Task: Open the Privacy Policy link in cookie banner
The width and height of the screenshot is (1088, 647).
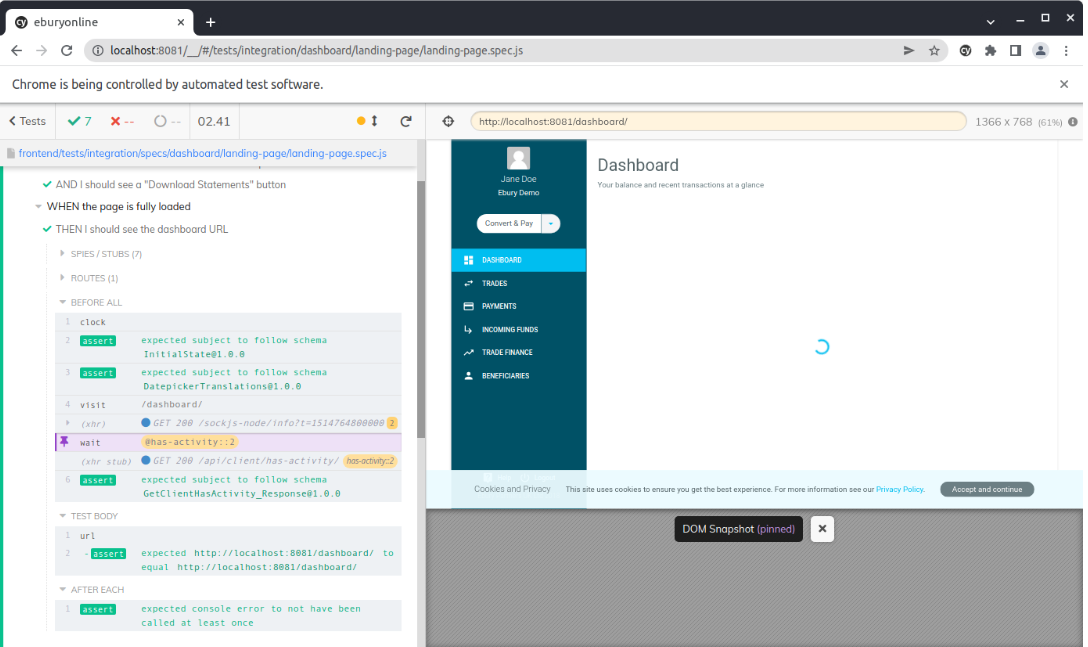Action: pos(899,489)
